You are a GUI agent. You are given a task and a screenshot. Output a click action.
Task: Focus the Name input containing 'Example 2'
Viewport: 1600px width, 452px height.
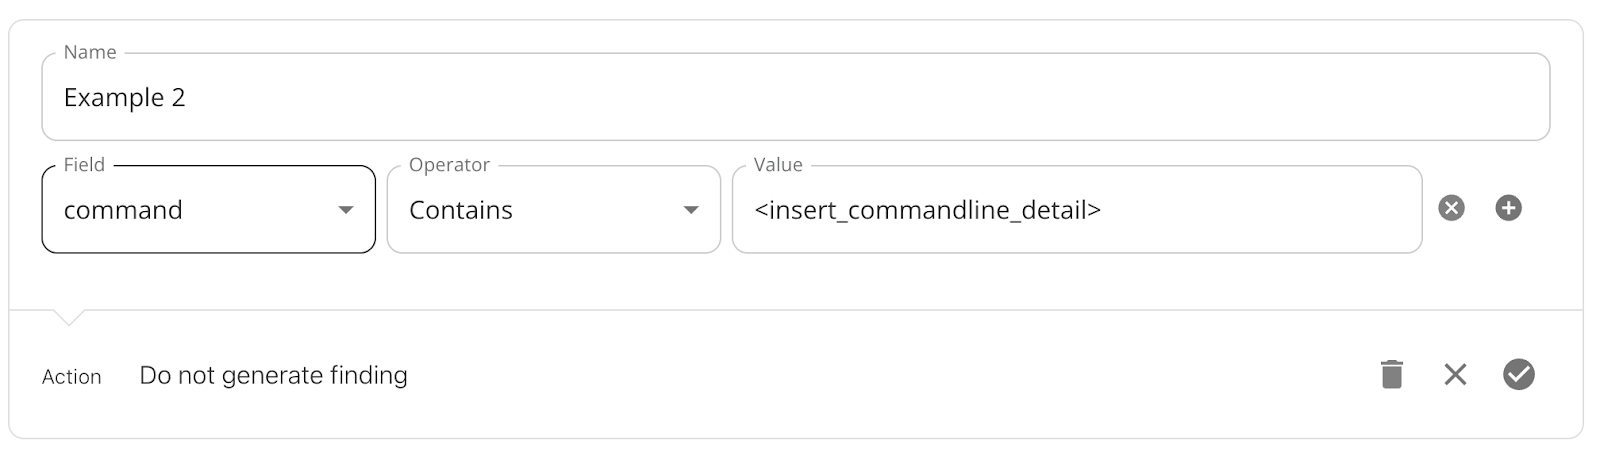click(796, 97)
